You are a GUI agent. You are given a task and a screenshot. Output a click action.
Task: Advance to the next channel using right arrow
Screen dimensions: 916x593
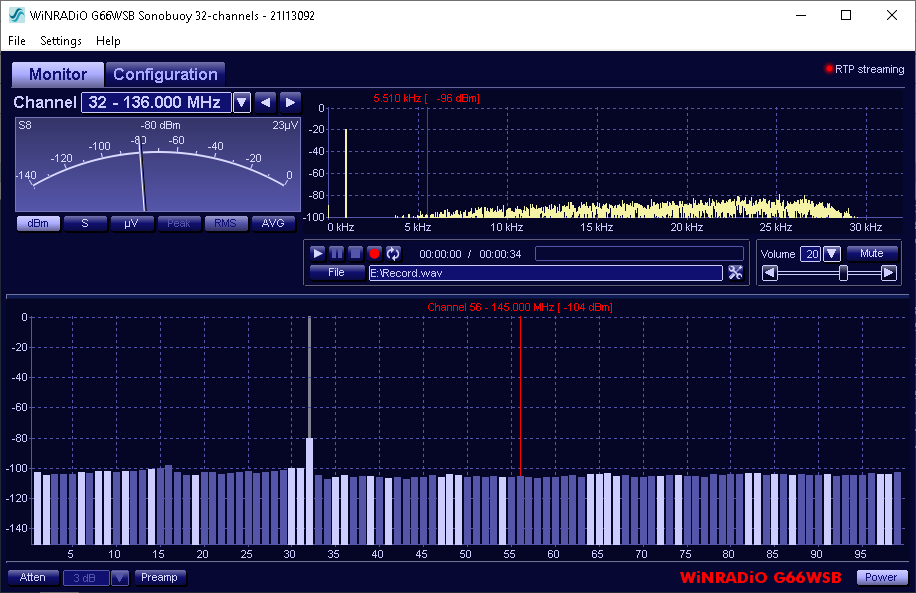pyautogui.click(x=290, y=102)
